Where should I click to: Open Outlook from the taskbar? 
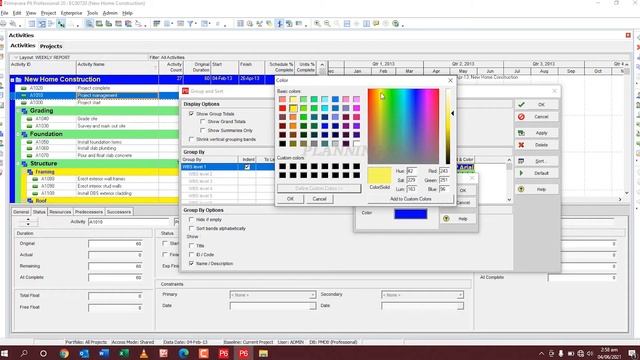tap(84, 353)
